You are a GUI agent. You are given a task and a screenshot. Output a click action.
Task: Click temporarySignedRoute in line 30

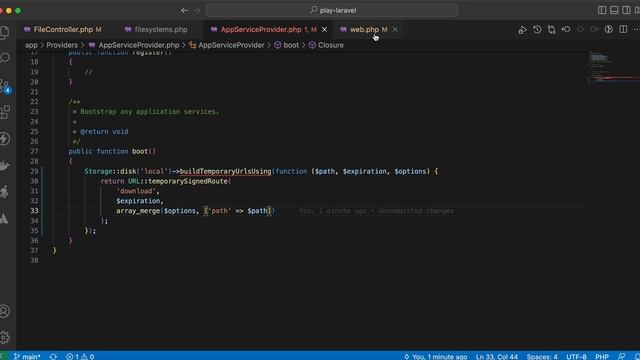pyautogui.click(x=188, y=181)
